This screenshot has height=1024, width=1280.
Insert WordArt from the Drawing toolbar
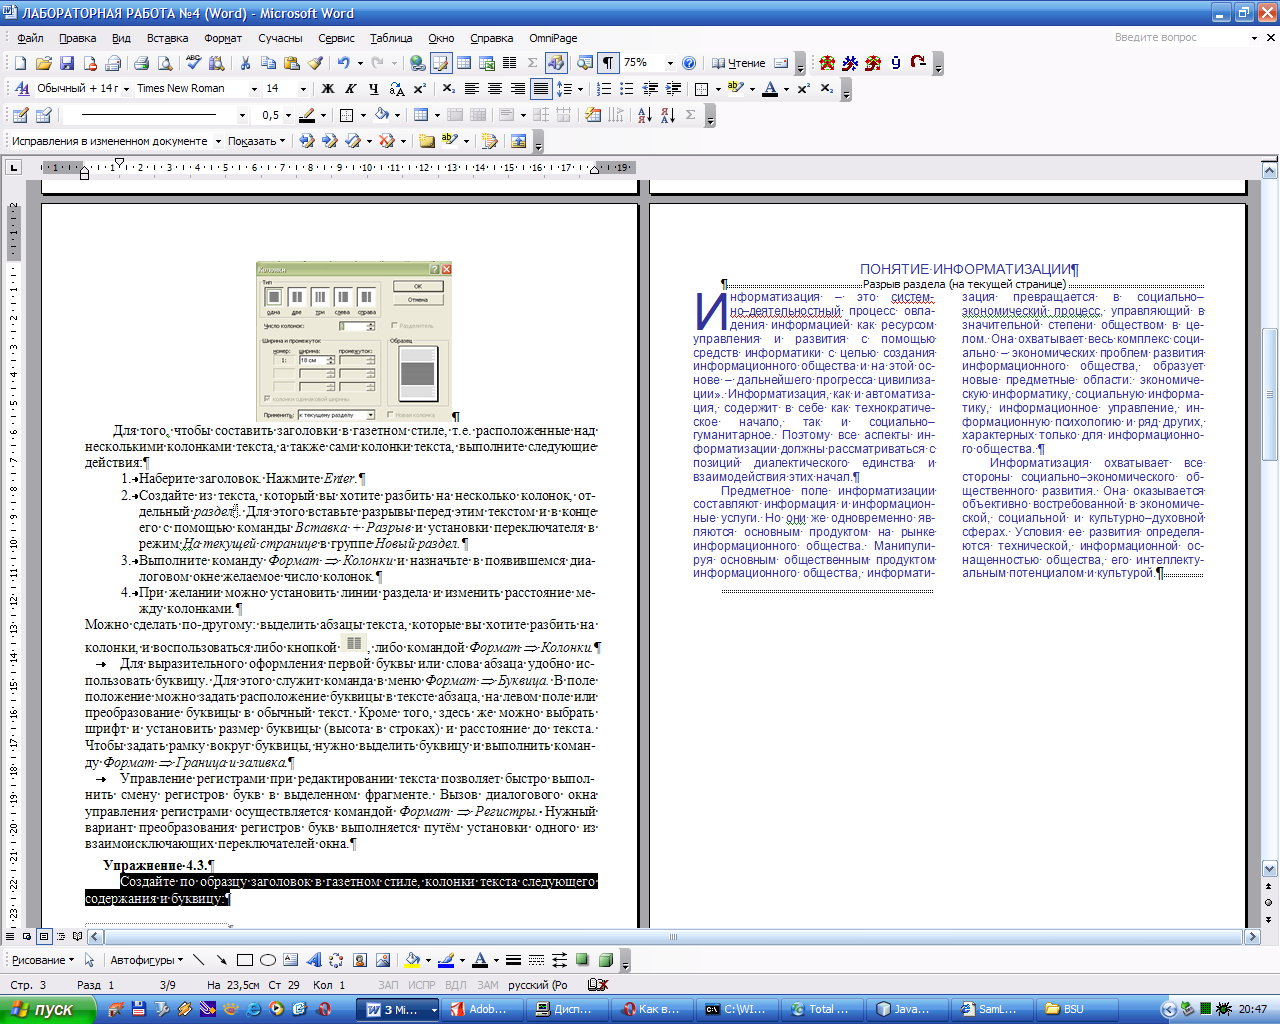(x=314, y=960)
